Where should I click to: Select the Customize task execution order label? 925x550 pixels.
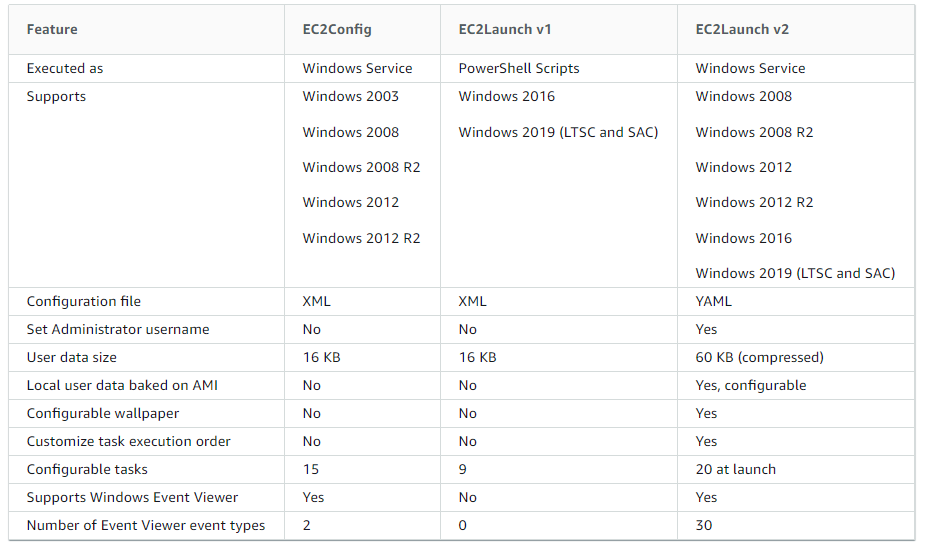(129, 441)
